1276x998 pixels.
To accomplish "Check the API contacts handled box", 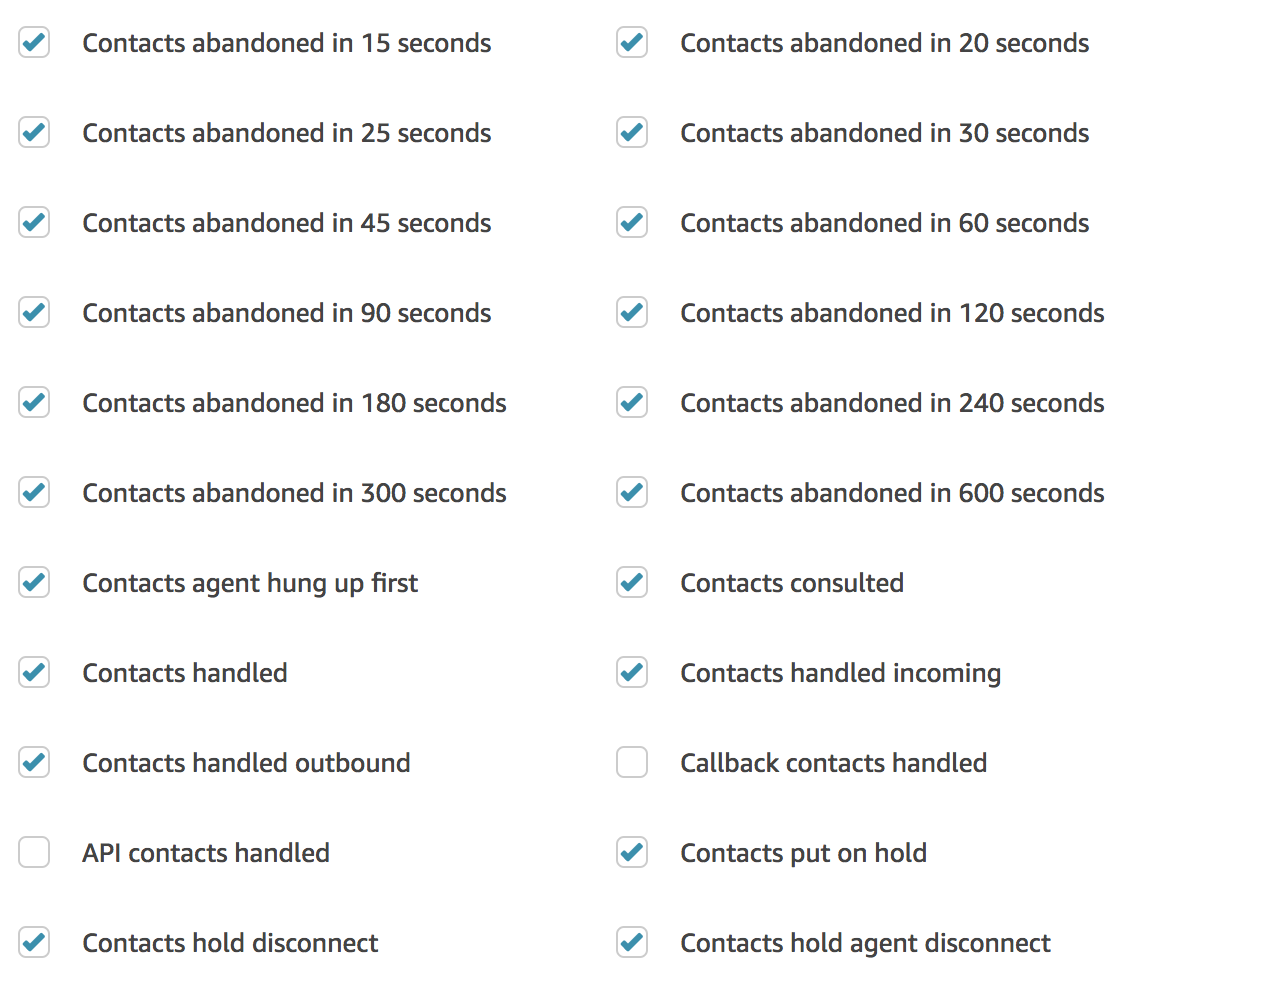I will (34, 852).
